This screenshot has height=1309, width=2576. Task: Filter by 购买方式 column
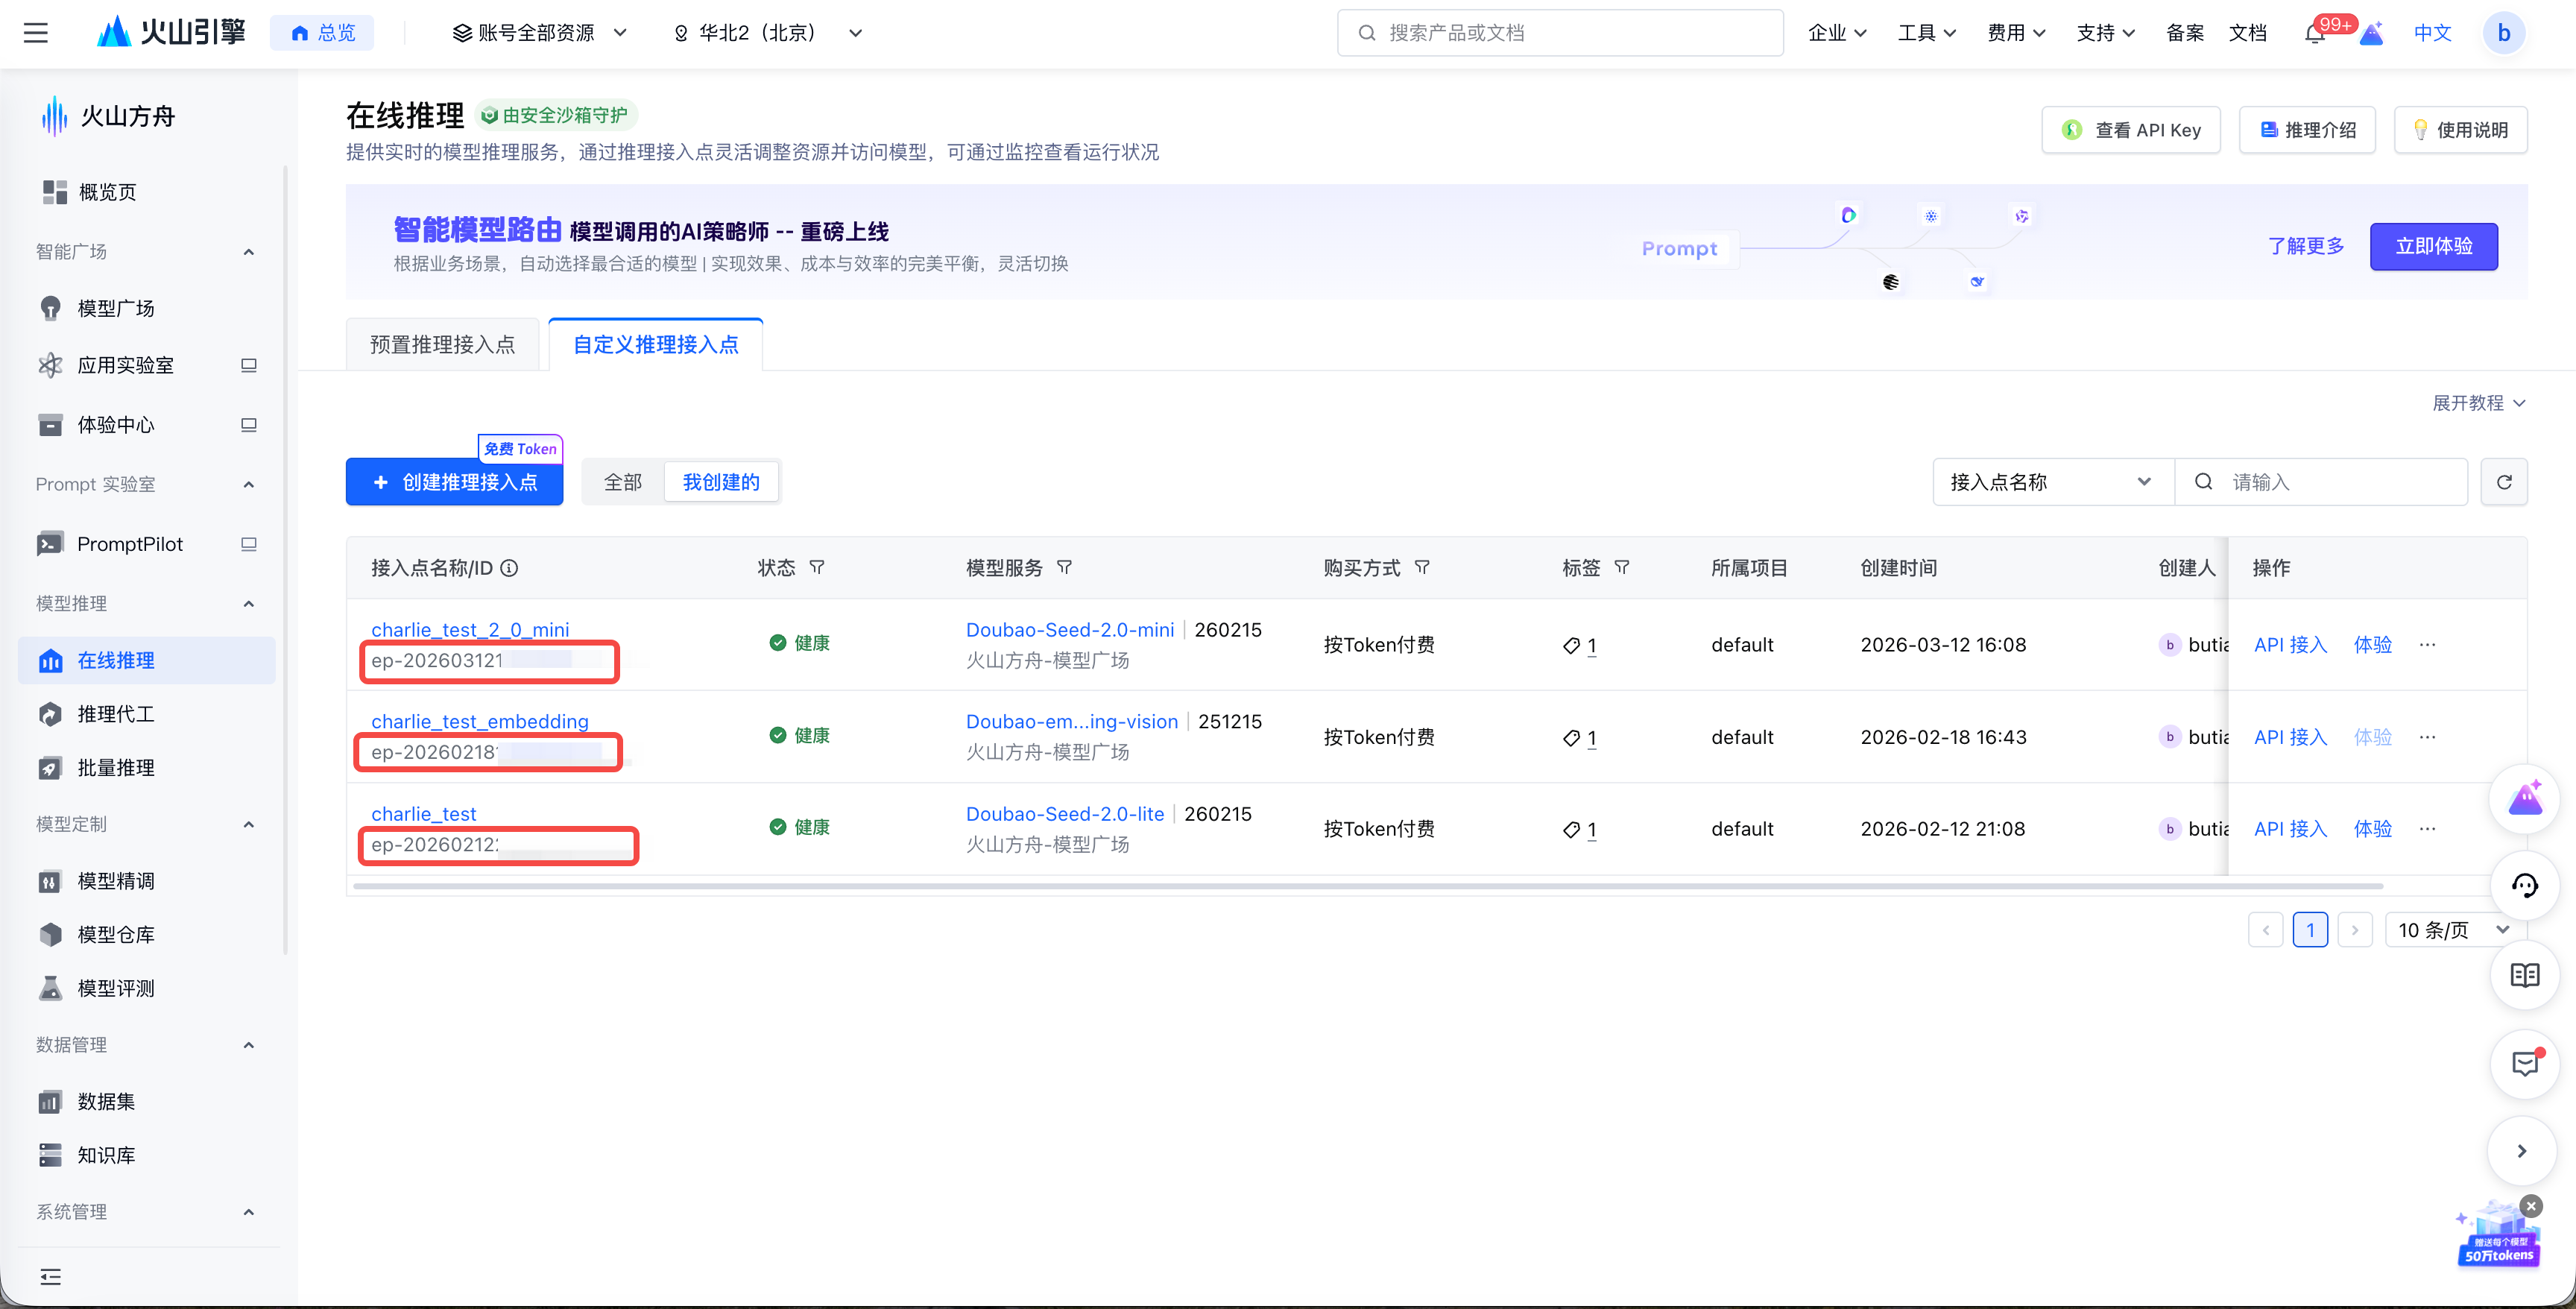[1422, 568]
